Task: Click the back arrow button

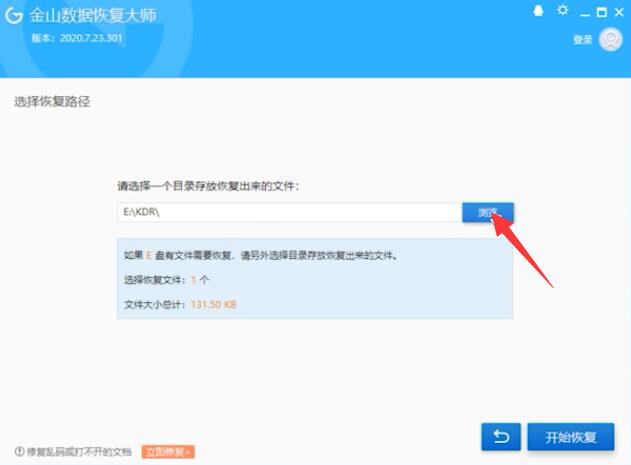Action: click(x=501, y=436)
